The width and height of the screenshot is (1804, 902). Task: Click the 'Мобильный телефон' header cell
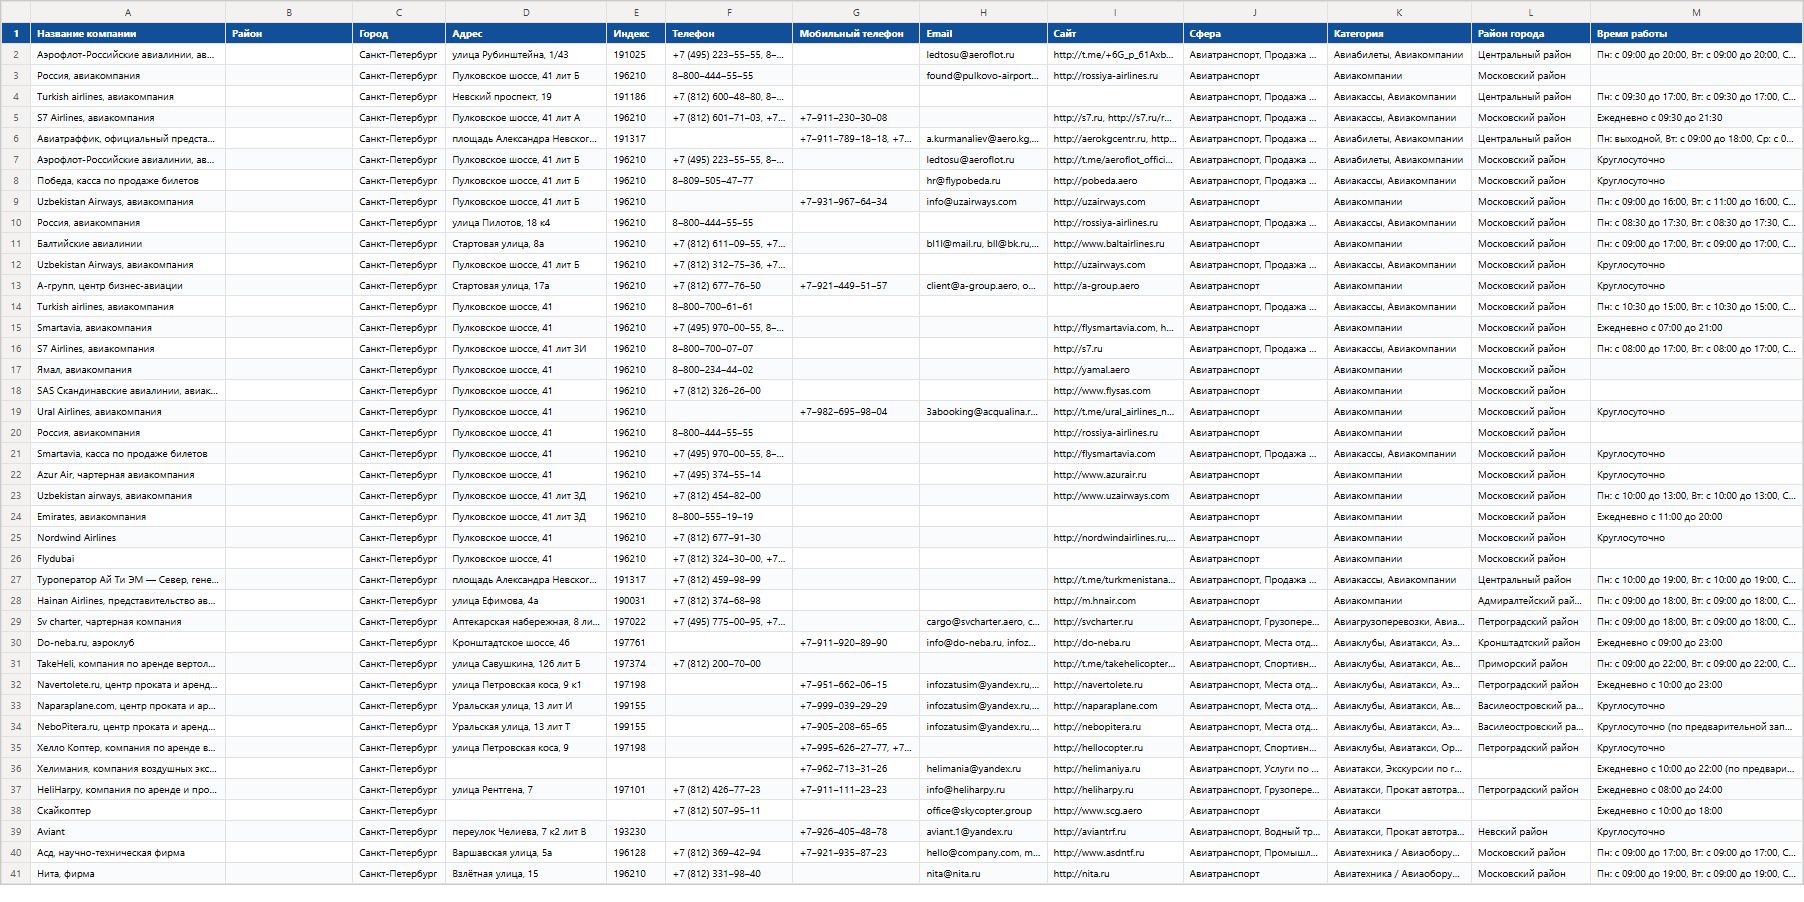click(856, 33)
